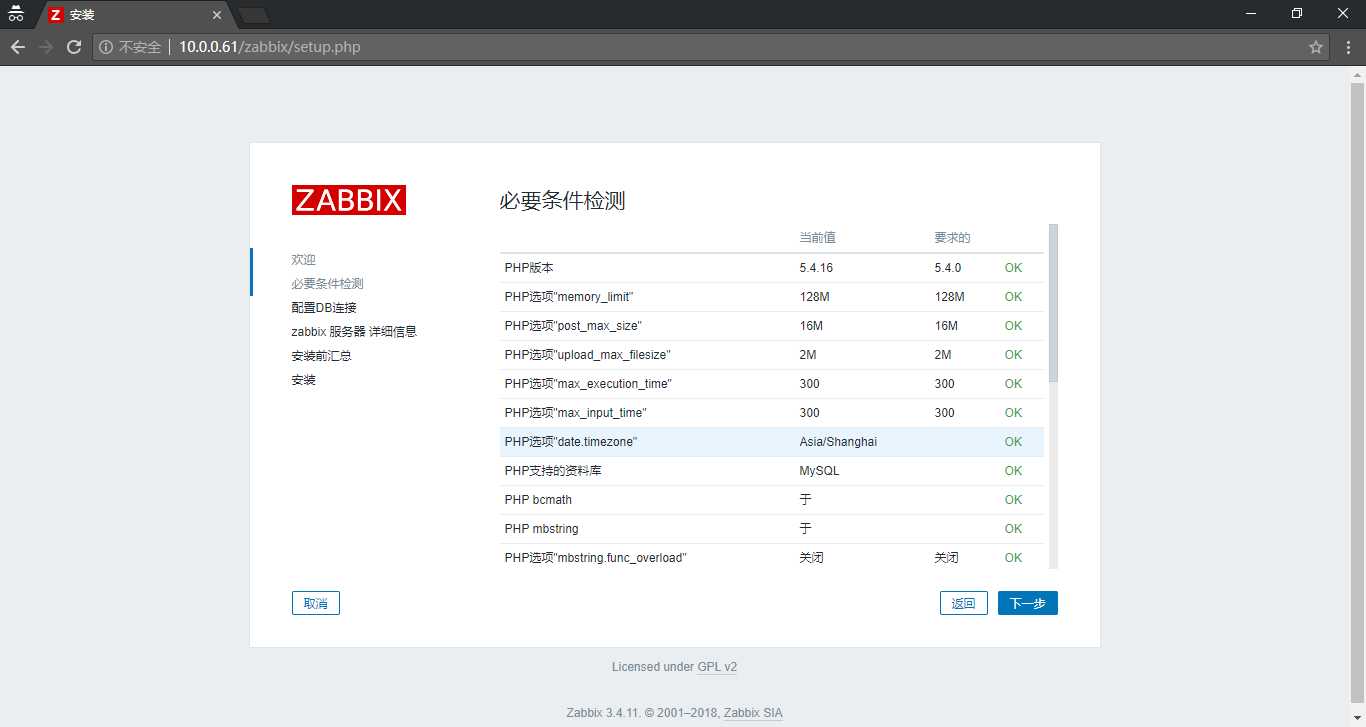This screenshot has height=727, width=1366.
Task: Bookmark this page with the star icon
Action: (x=1316, y=47)
